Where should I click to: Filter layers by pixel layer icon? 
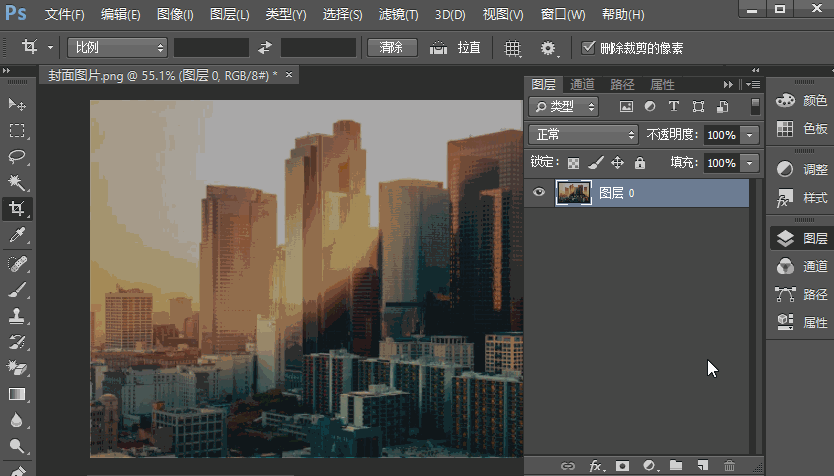coord(627,106)
